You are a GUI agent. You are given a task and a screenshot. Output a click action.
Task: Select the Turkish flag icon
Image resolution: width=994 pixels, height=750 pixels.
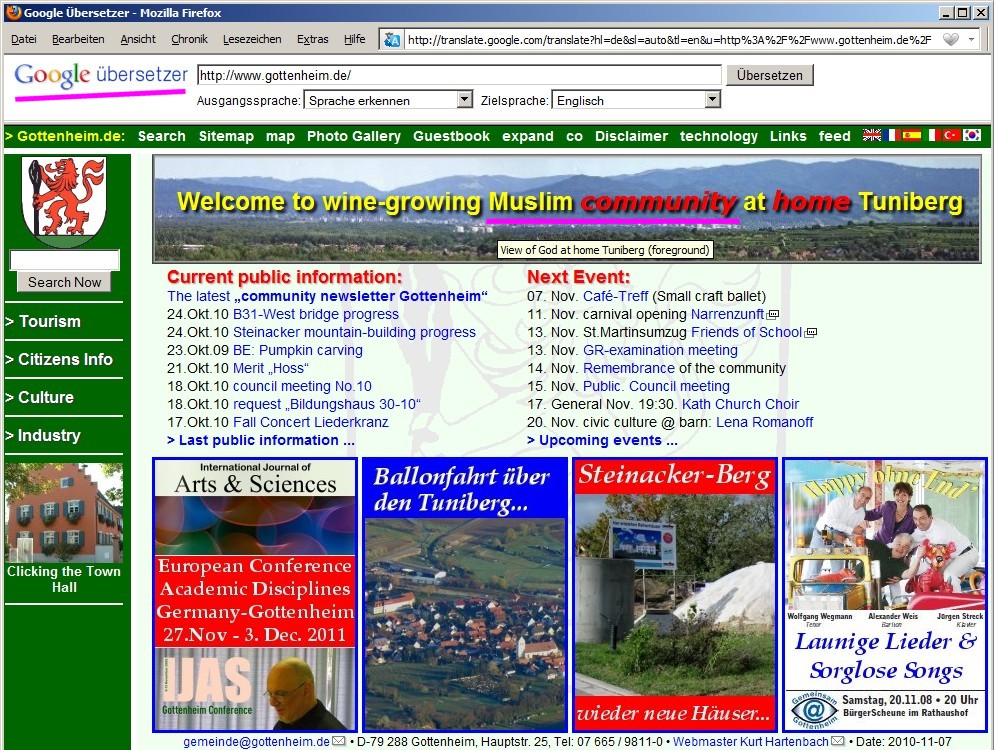pyautogui.click(x=951, y=136)
